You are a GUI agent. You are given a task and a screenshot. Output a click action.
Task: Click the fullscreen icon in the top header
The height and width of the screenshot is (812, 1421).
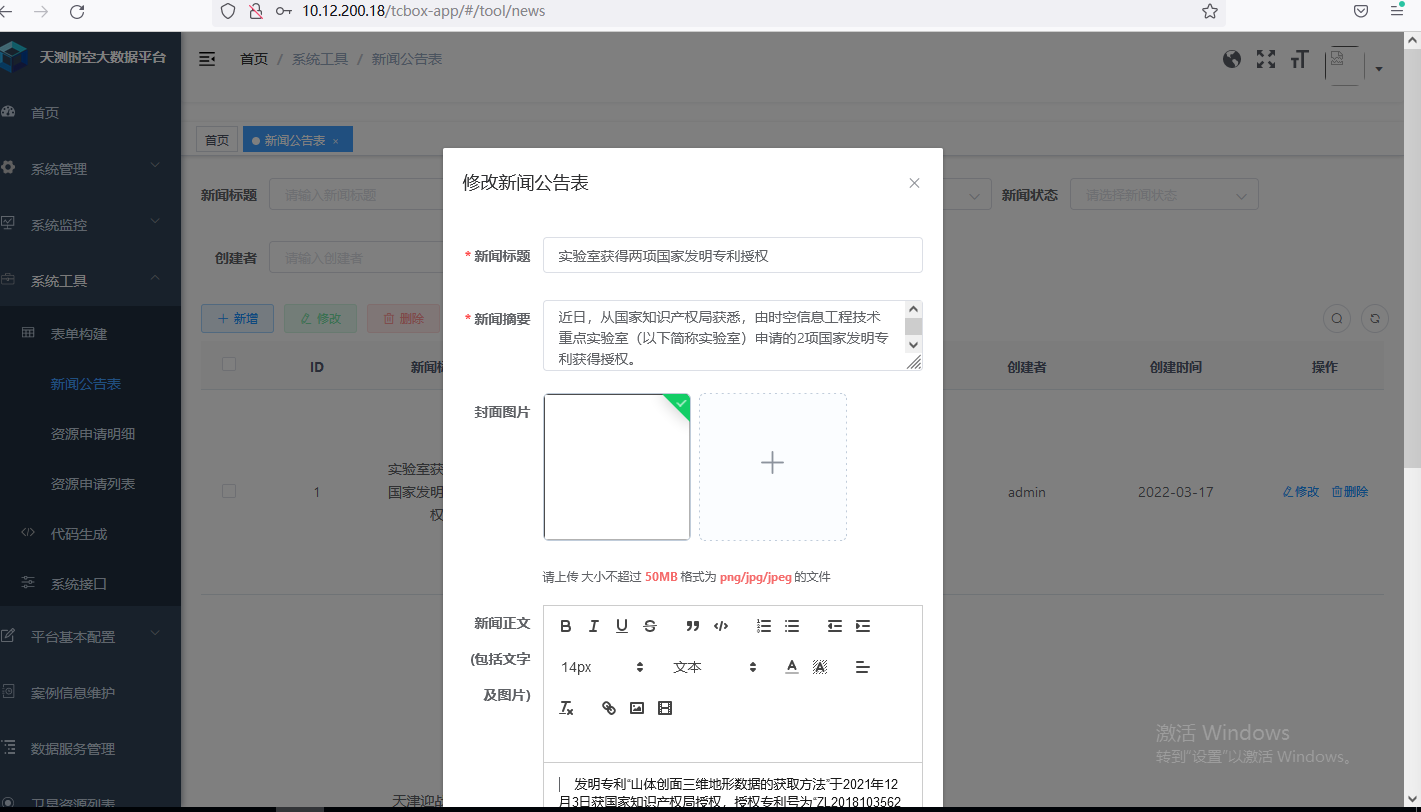[x=1265, y=59]
